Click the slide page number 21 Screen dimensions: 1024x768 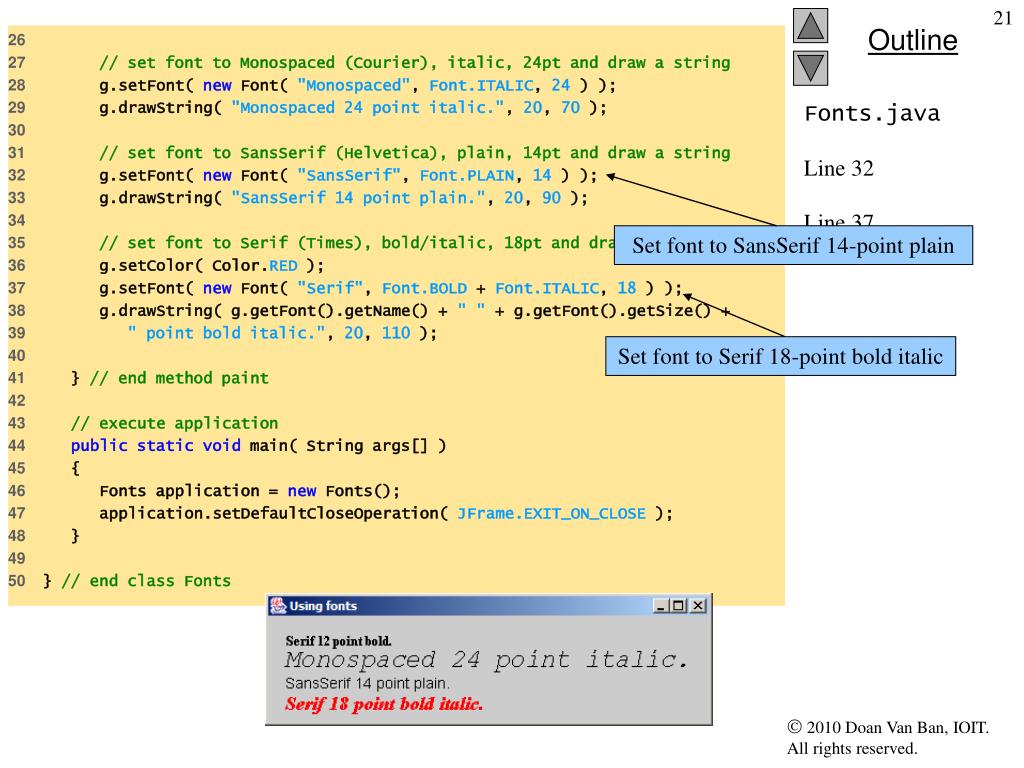1002,18
